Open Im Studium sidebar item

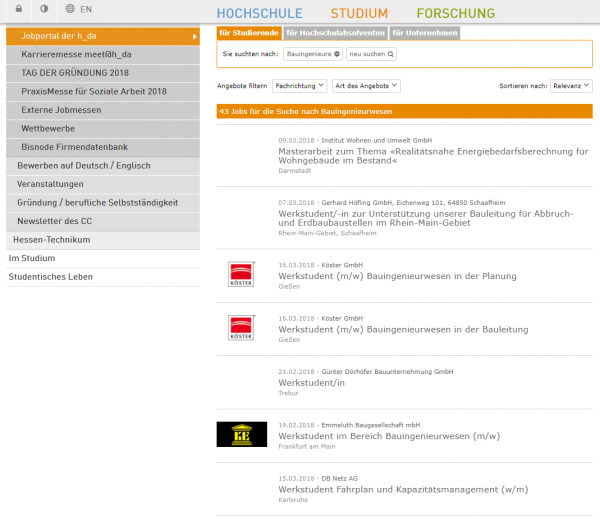coord(103,259)
